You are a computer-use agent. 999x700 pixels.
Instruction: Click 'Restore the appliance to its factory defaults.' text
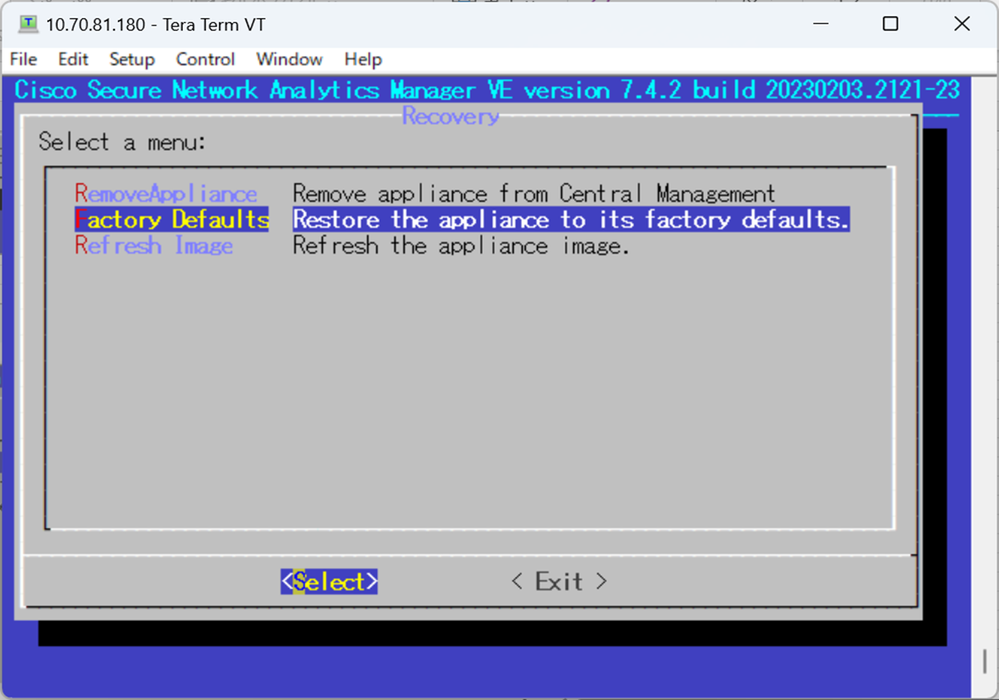point(571,219)
